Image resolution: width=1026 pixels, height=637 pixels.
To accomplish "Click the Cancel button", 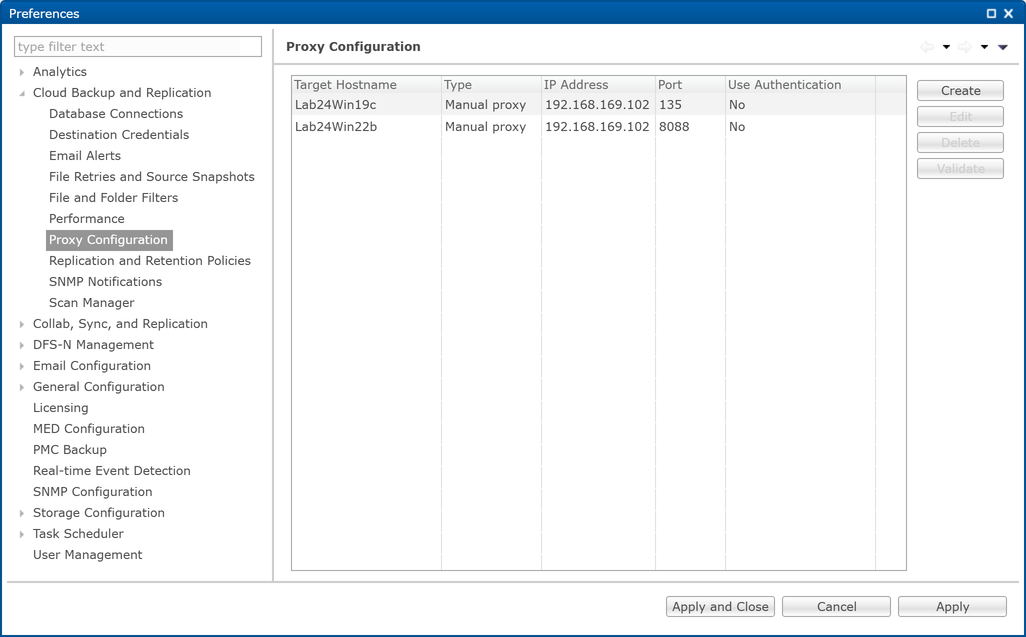I will (x=836, y=606).
